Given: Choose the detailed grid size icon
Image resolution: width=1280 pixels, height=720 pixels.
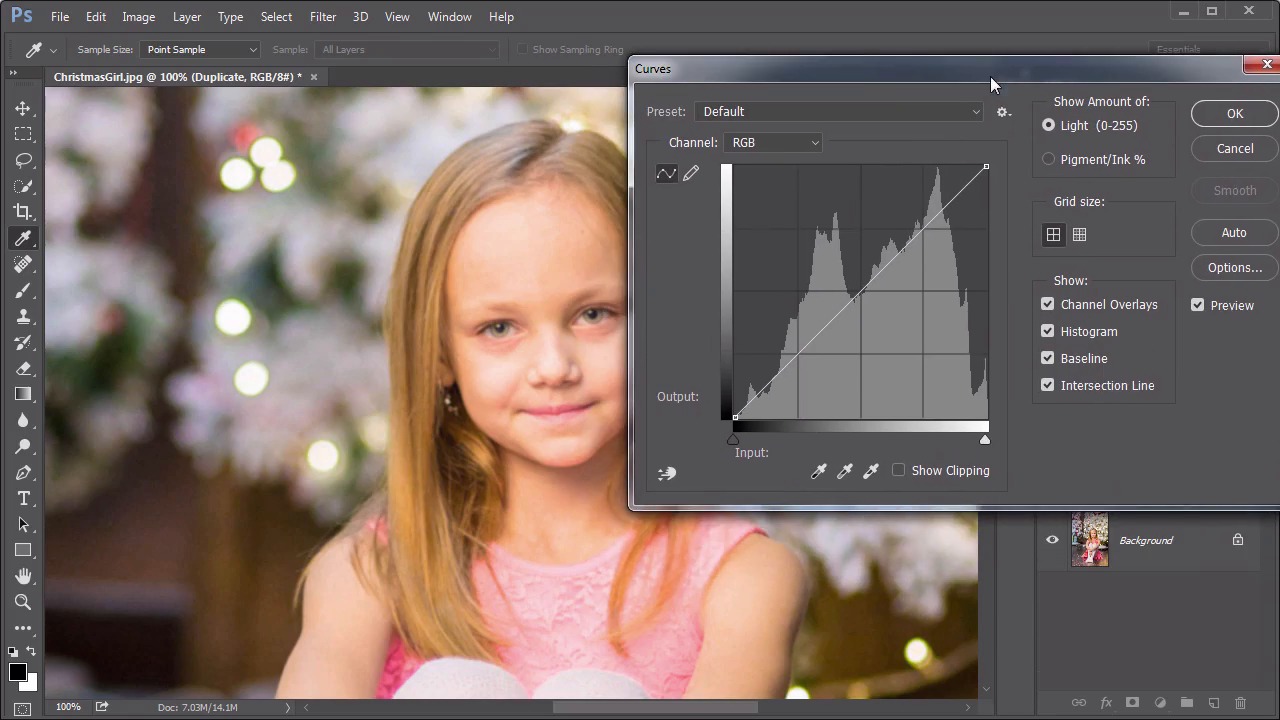Looking at the screenshot, I should (x=1079, y=235).
